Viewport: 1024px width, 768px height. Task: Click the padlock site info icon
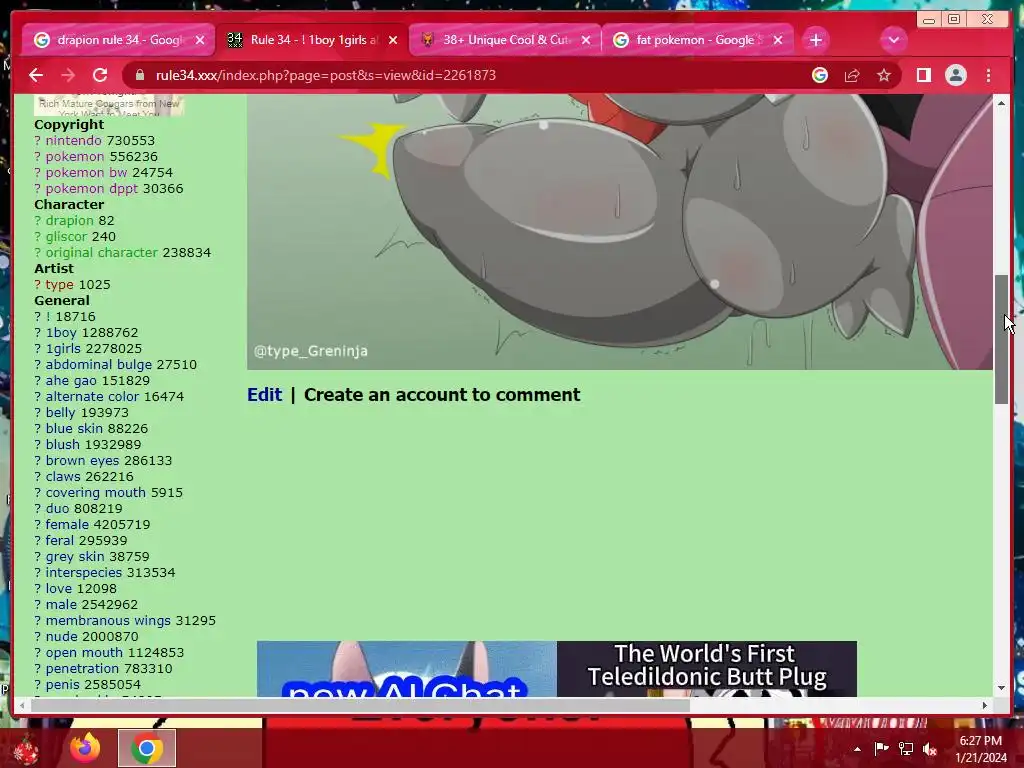[x=139, y=75]
